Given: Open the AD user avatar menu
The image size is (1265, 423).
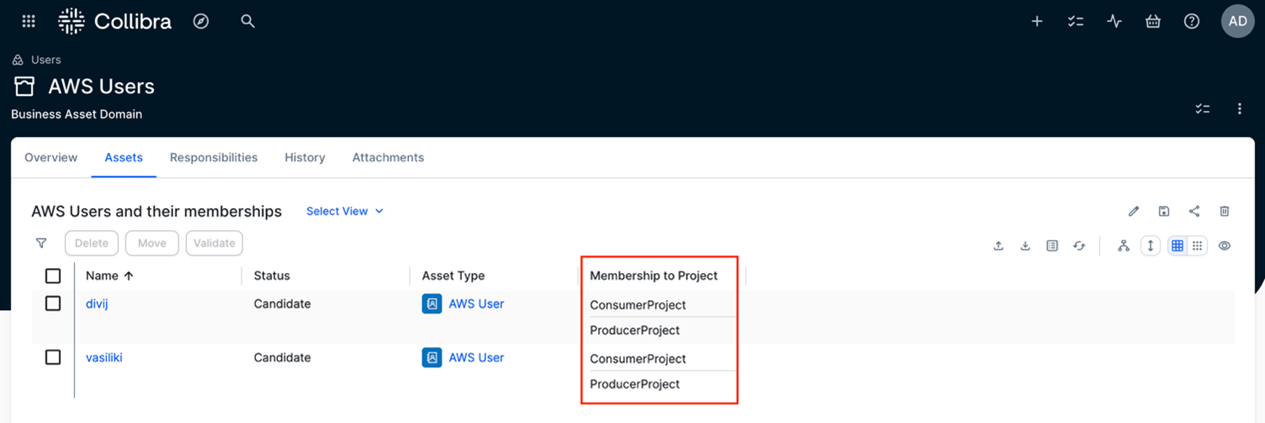Looking at the screenshot, I should point(1237,21).
